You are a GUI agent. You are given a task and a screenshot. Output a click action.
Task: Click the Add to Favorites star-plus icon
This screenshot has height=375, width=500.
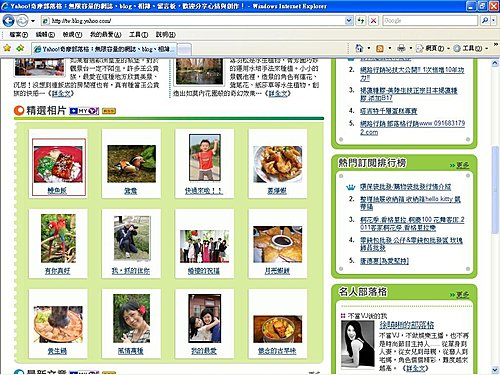pyautogui.click(x=20, y=48)
